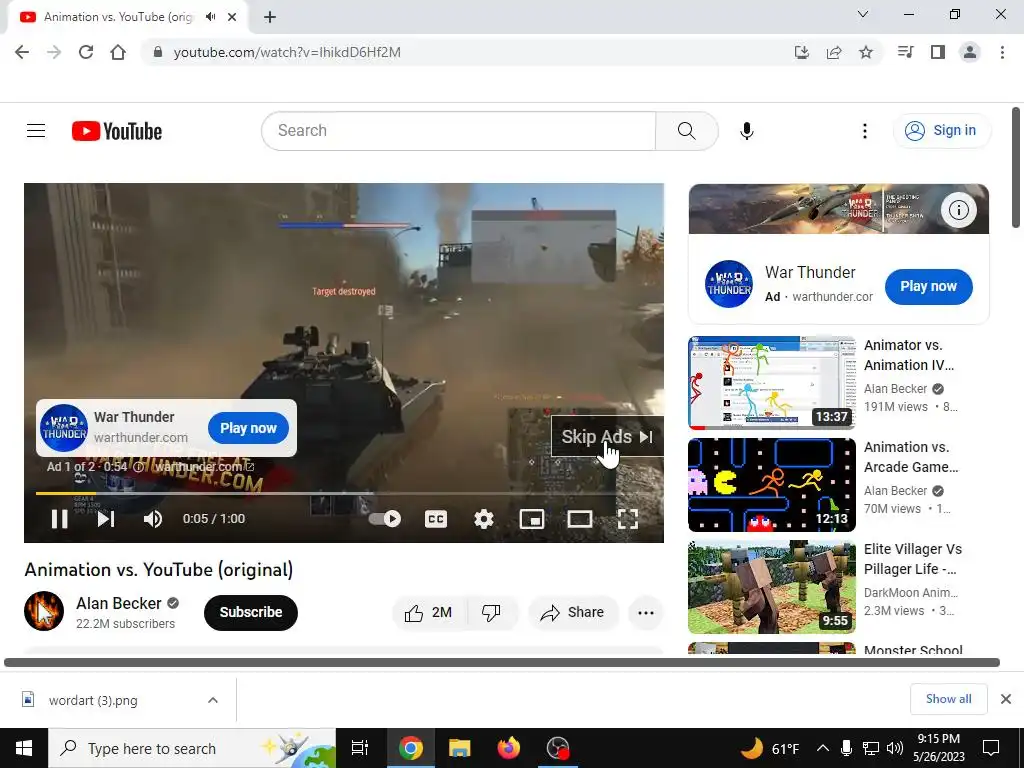Image resolution: width=1024 pixels, height=768 pixels.
Task: Click Play now in sidebar War Thunder ad
Action: [x=928, y=287]
